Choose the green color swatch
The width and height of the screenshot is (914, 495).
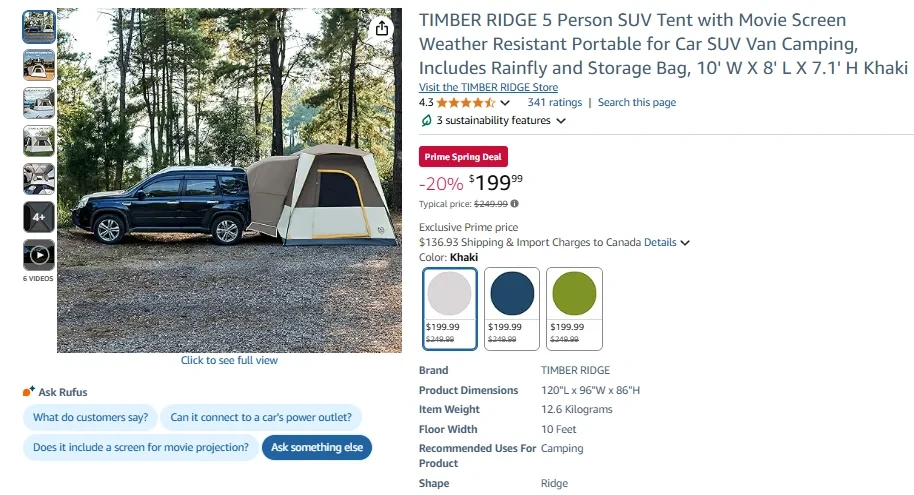point(574,308)
